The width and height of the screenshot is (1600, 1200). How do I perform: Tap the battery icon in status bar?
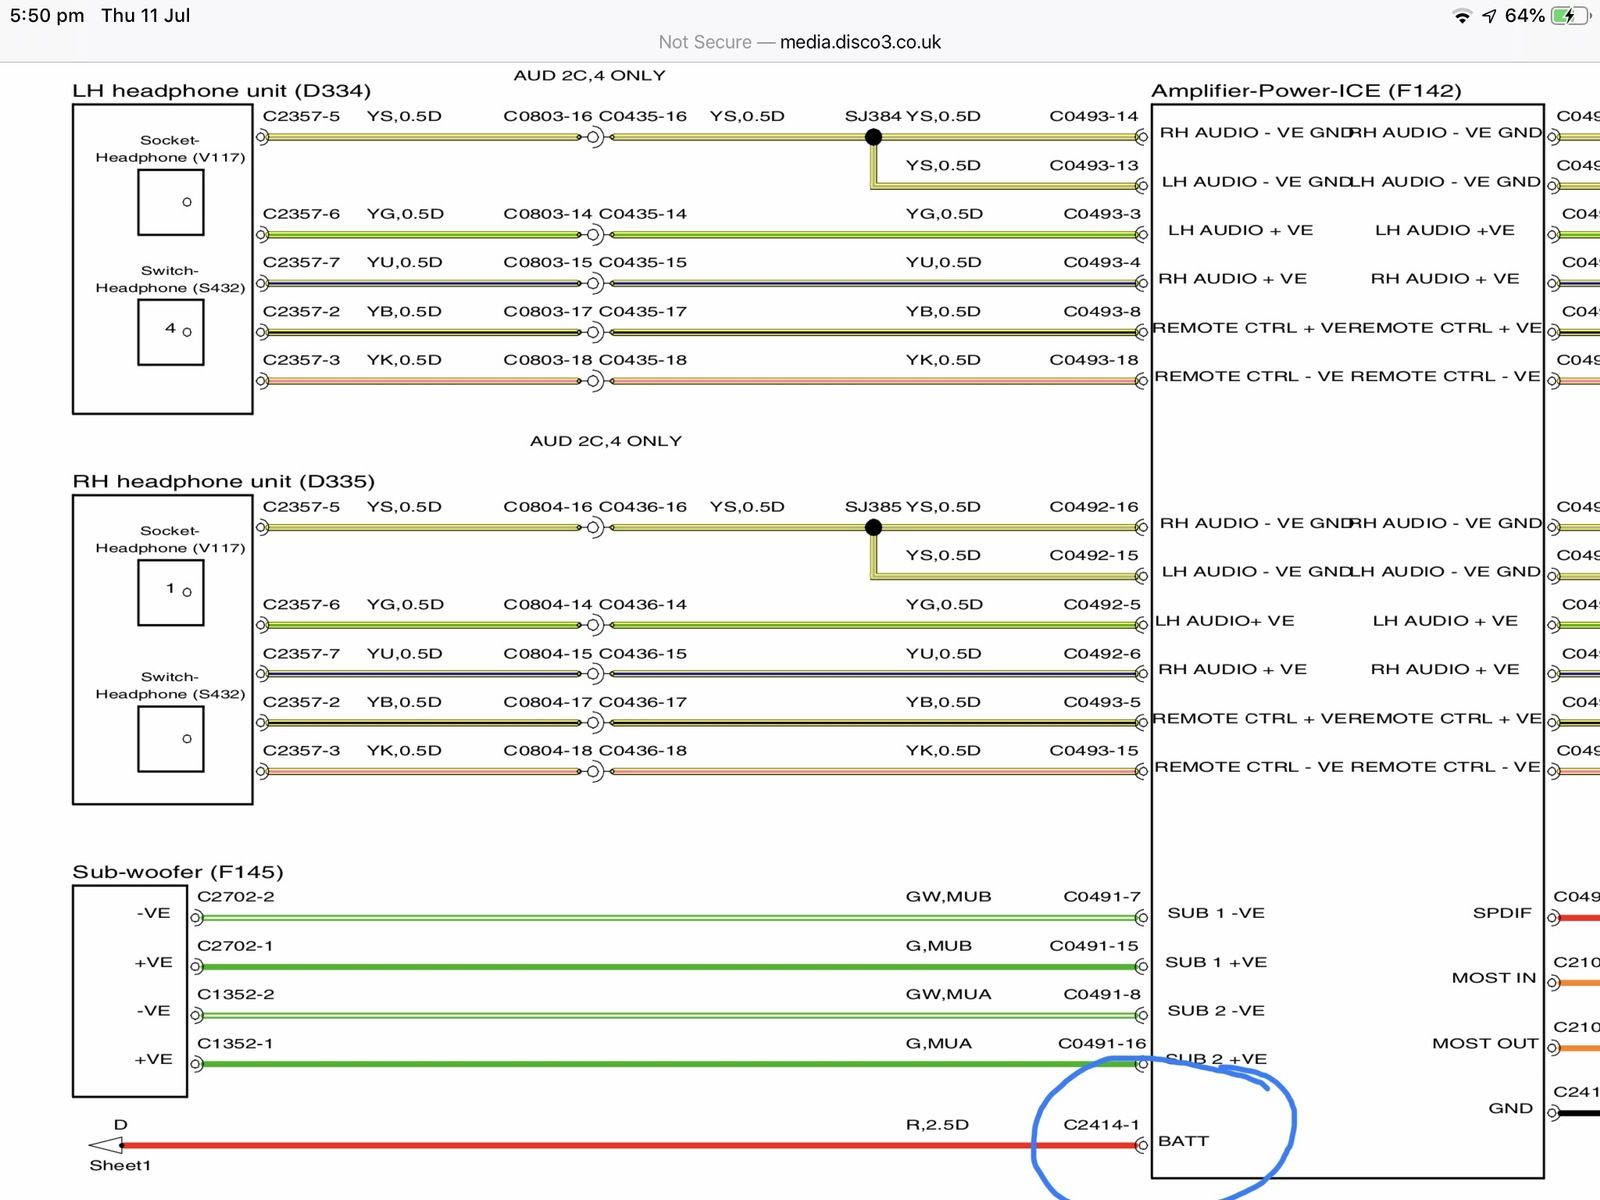(1568, 16)
